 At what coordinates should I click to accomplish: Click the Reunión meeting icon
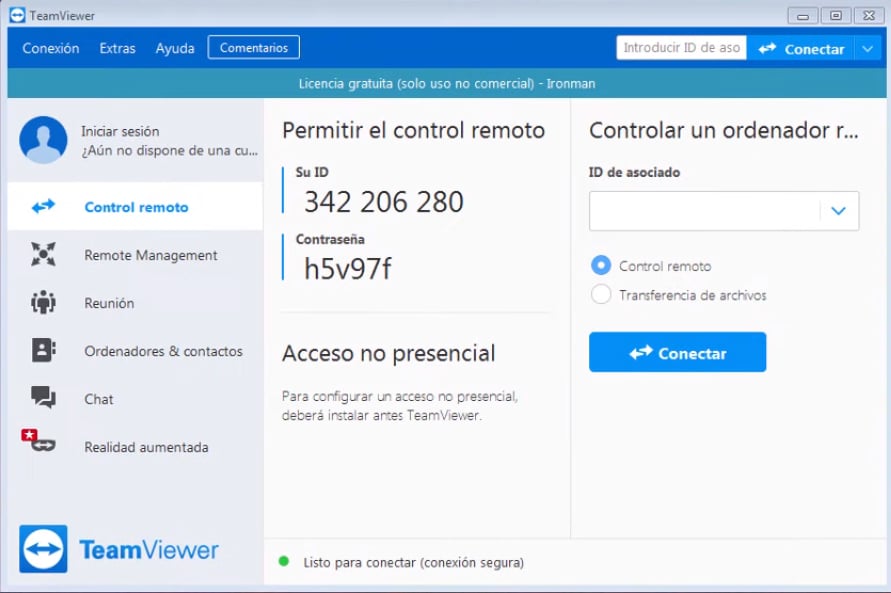tap(42, 303)
